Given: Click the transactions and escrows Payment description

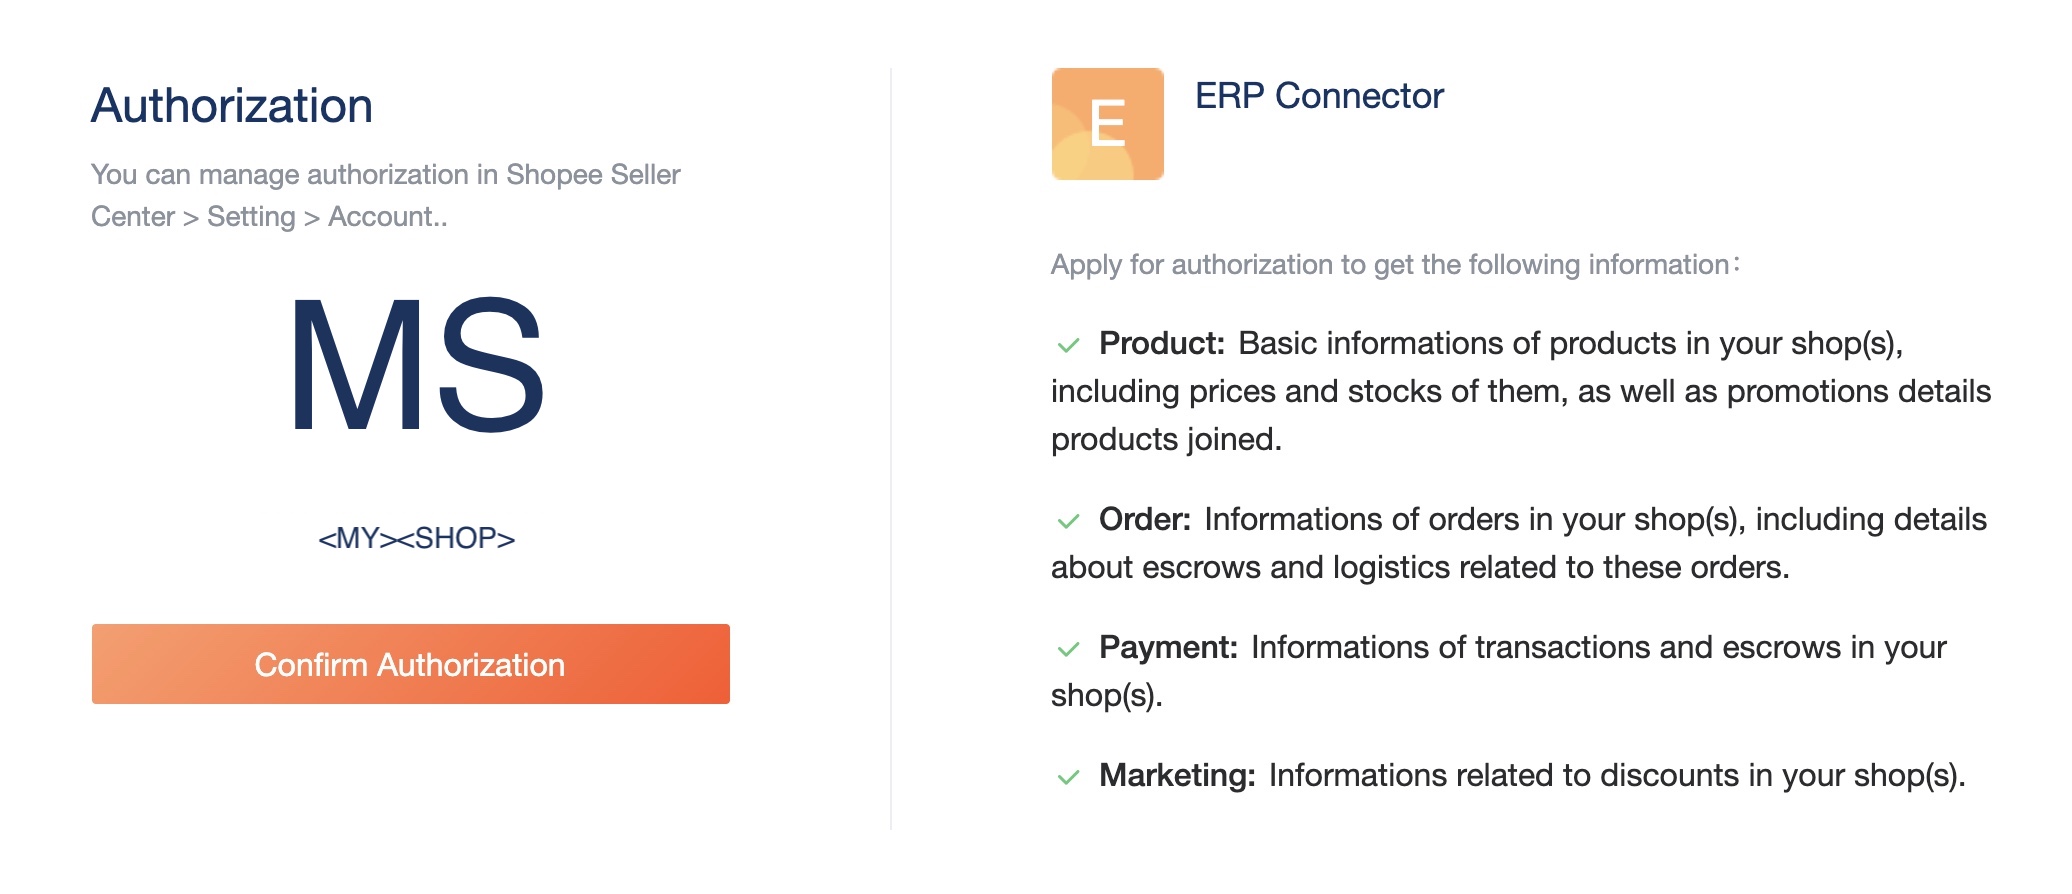Looking at the screenshot, I should pos(1598,647).
